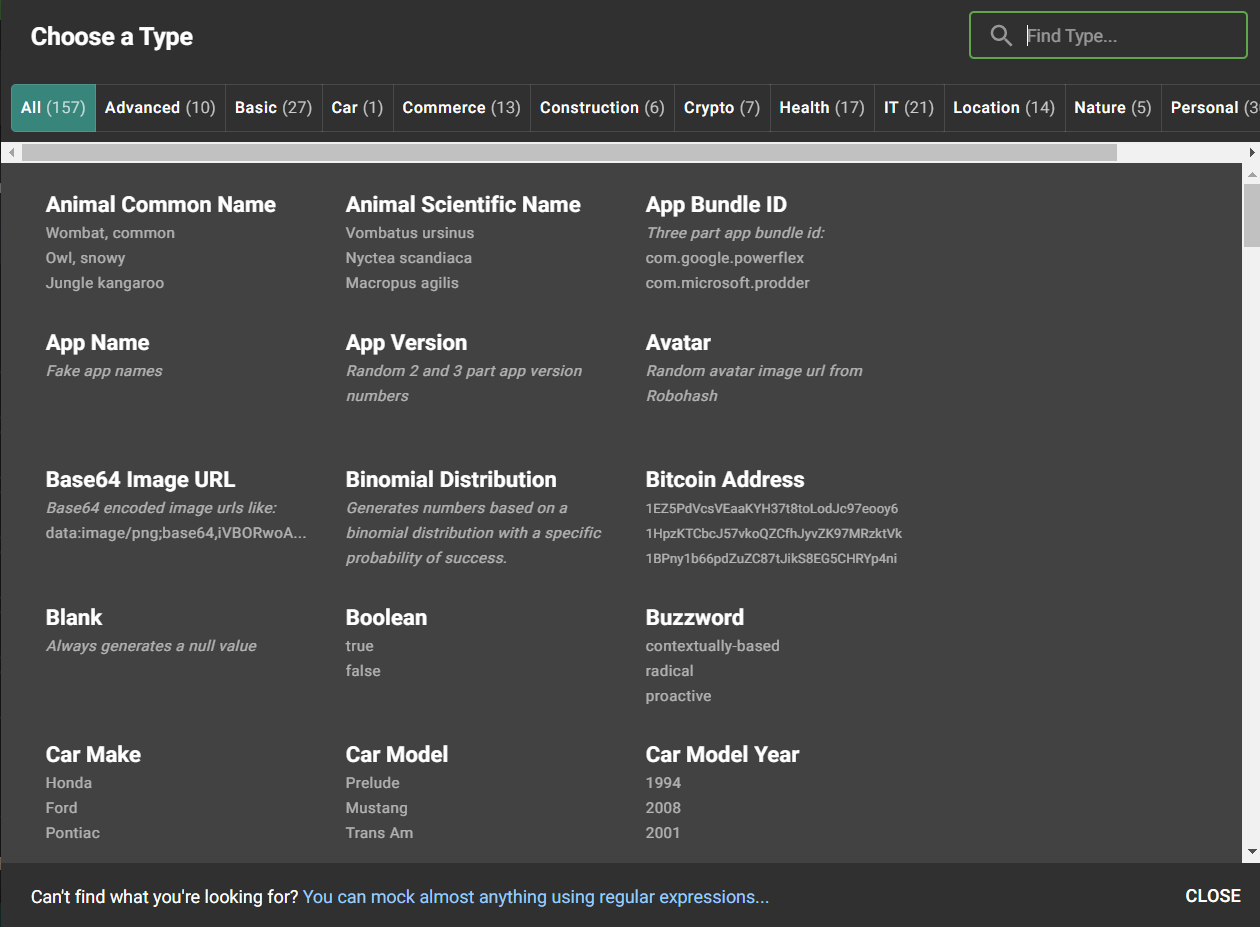Viewport: 1260px width, 927px height.
Task: Choose the Animal Common Name type
Action: 160,205
